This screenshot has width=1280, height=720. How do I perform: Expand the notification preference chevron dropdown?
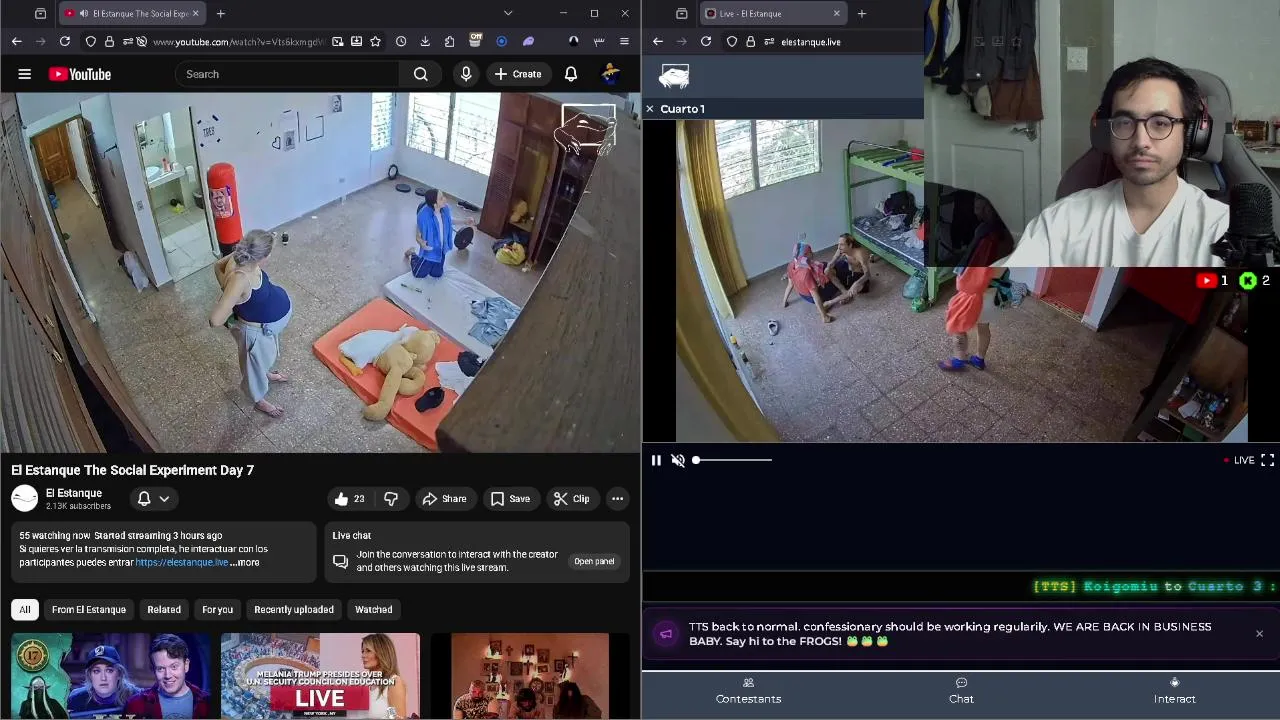coord(164,498)
